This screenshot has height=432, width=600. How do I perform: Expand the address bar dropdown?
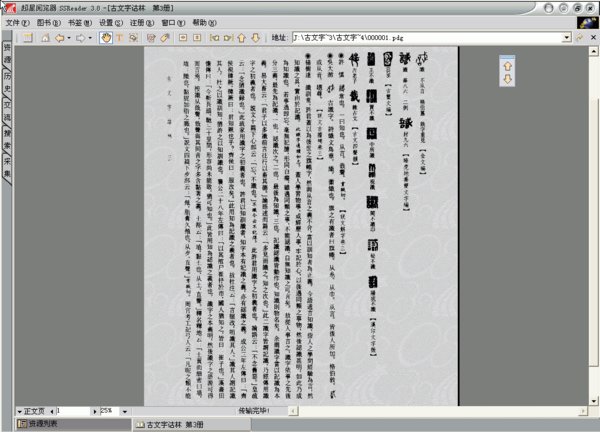point(591,38)
